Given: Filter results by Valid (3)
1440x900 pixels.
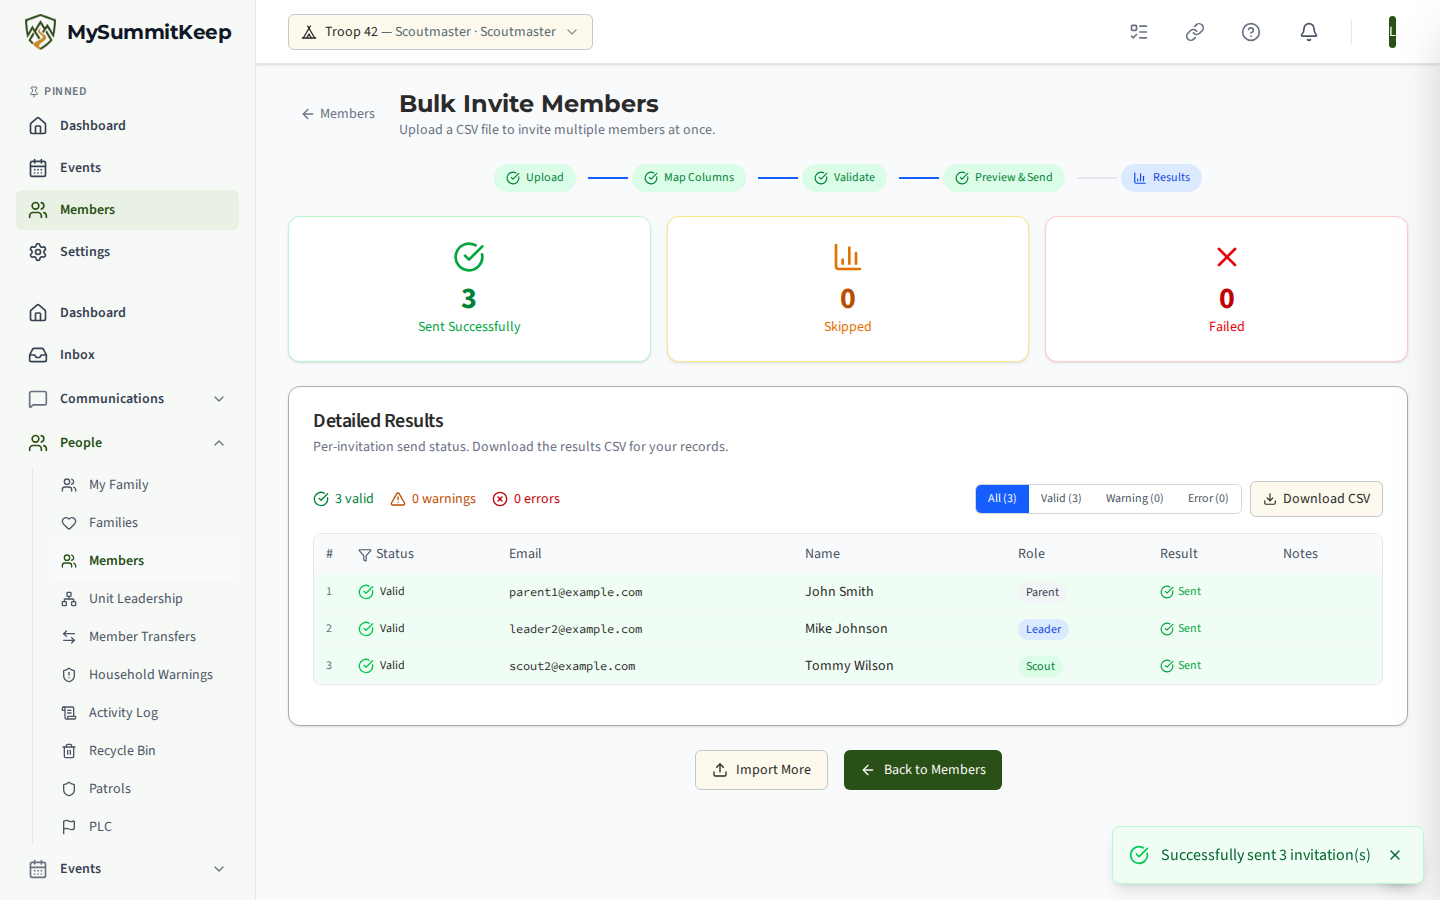Looking at the screenshot, I should point(1061,499).
